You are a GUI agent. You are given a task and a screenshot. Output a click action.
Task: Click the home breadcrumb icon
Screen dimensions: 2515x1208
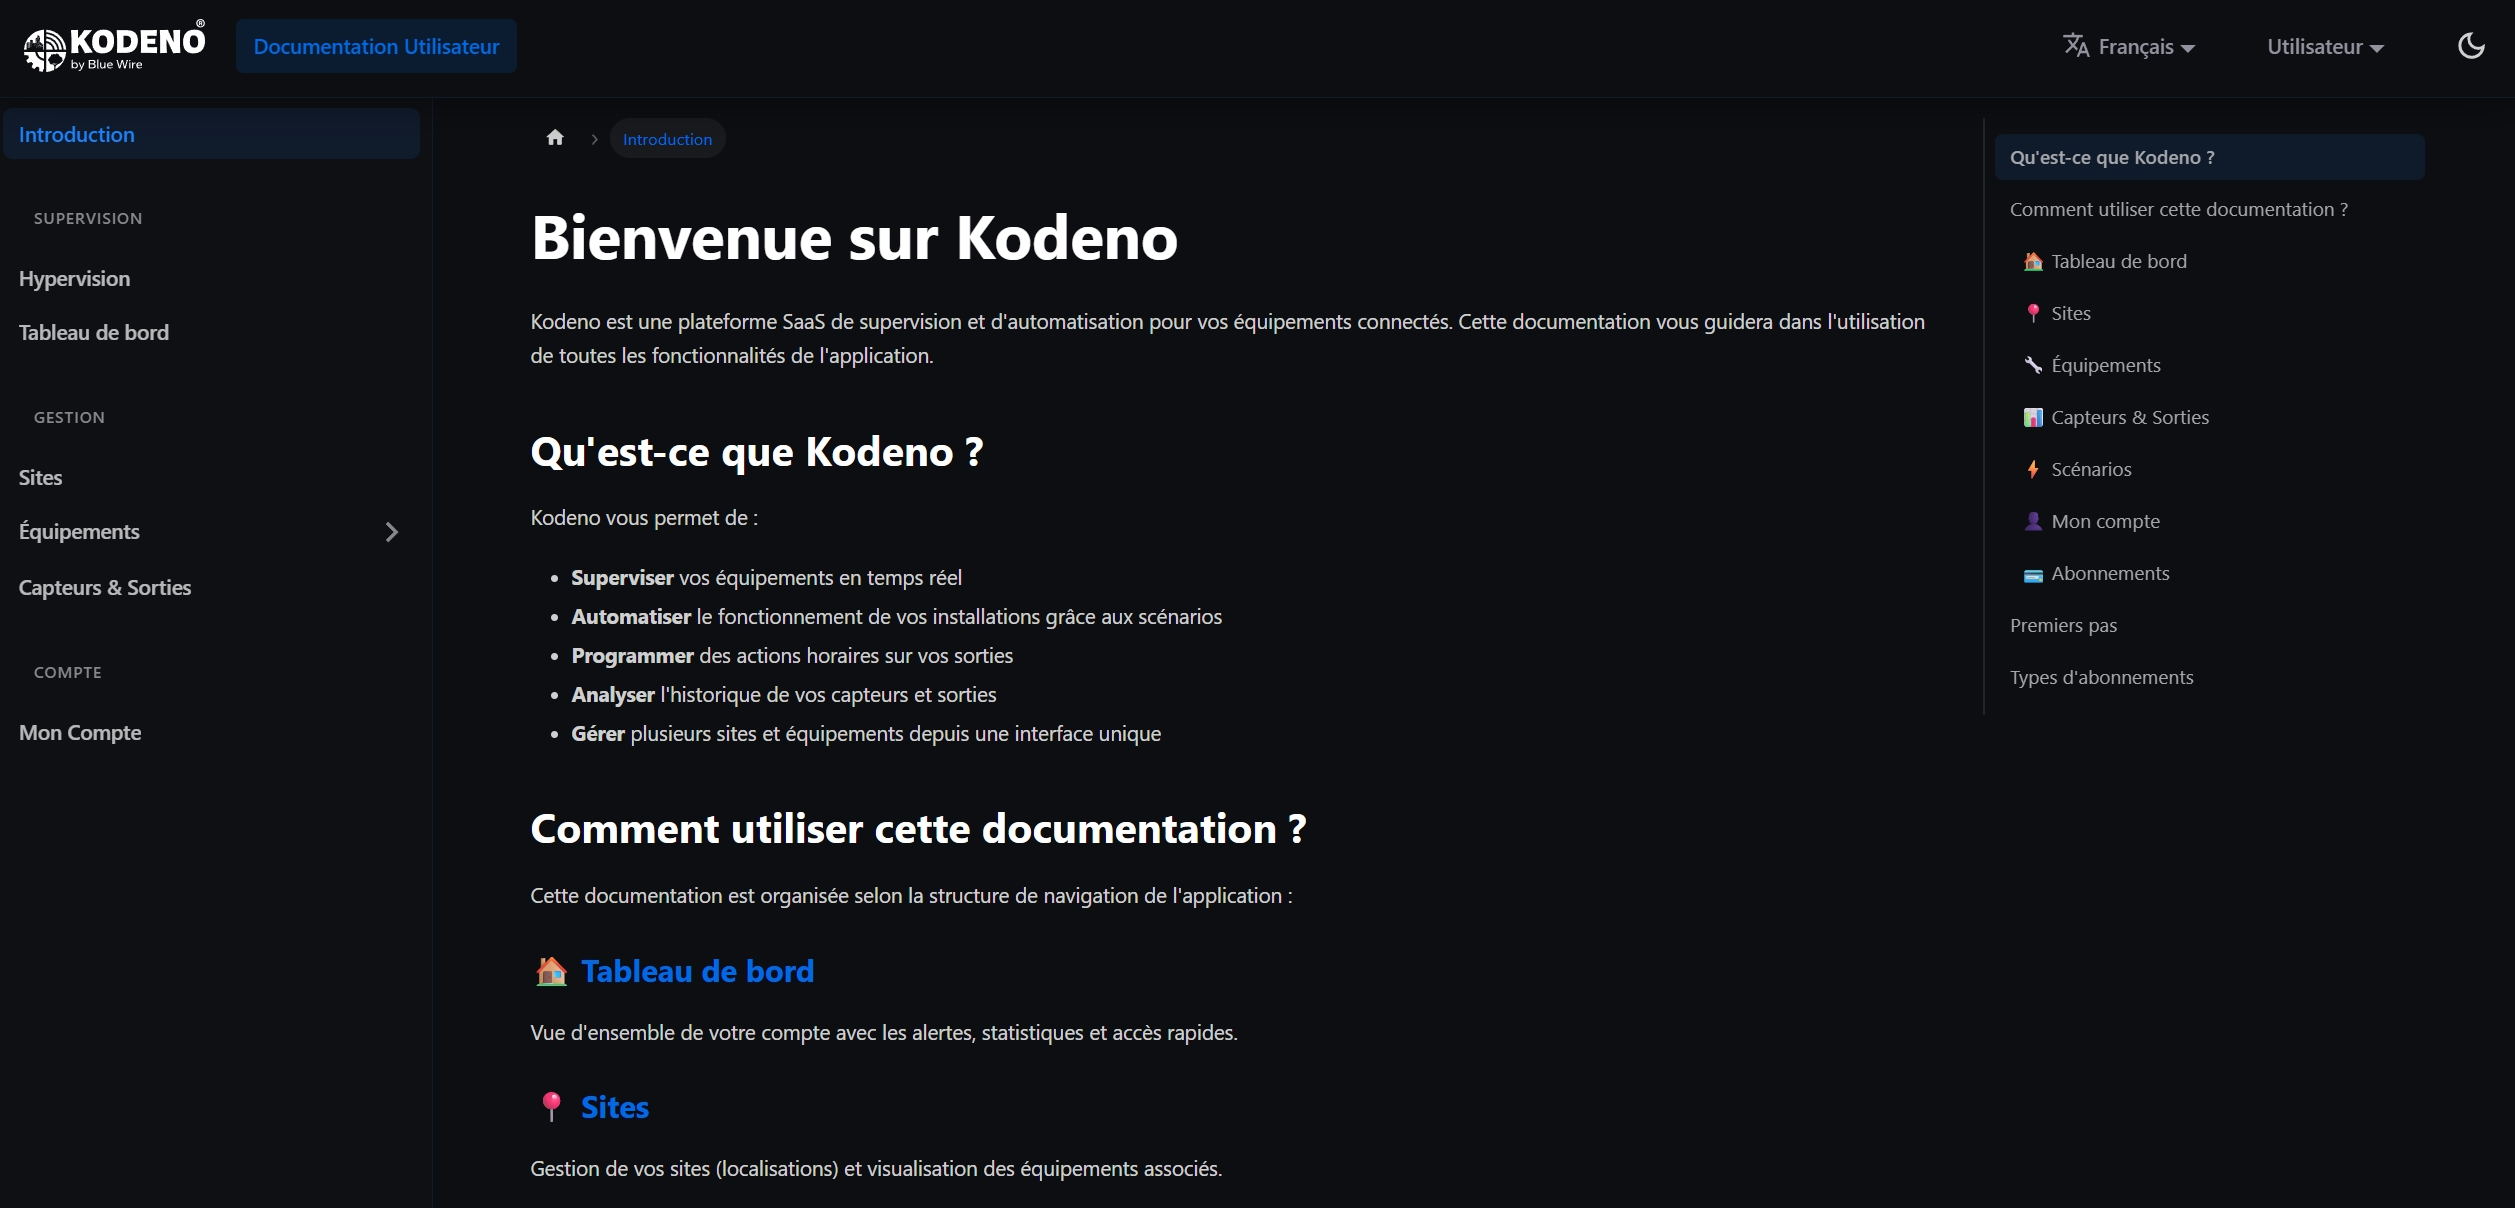[x=555, y=138]
